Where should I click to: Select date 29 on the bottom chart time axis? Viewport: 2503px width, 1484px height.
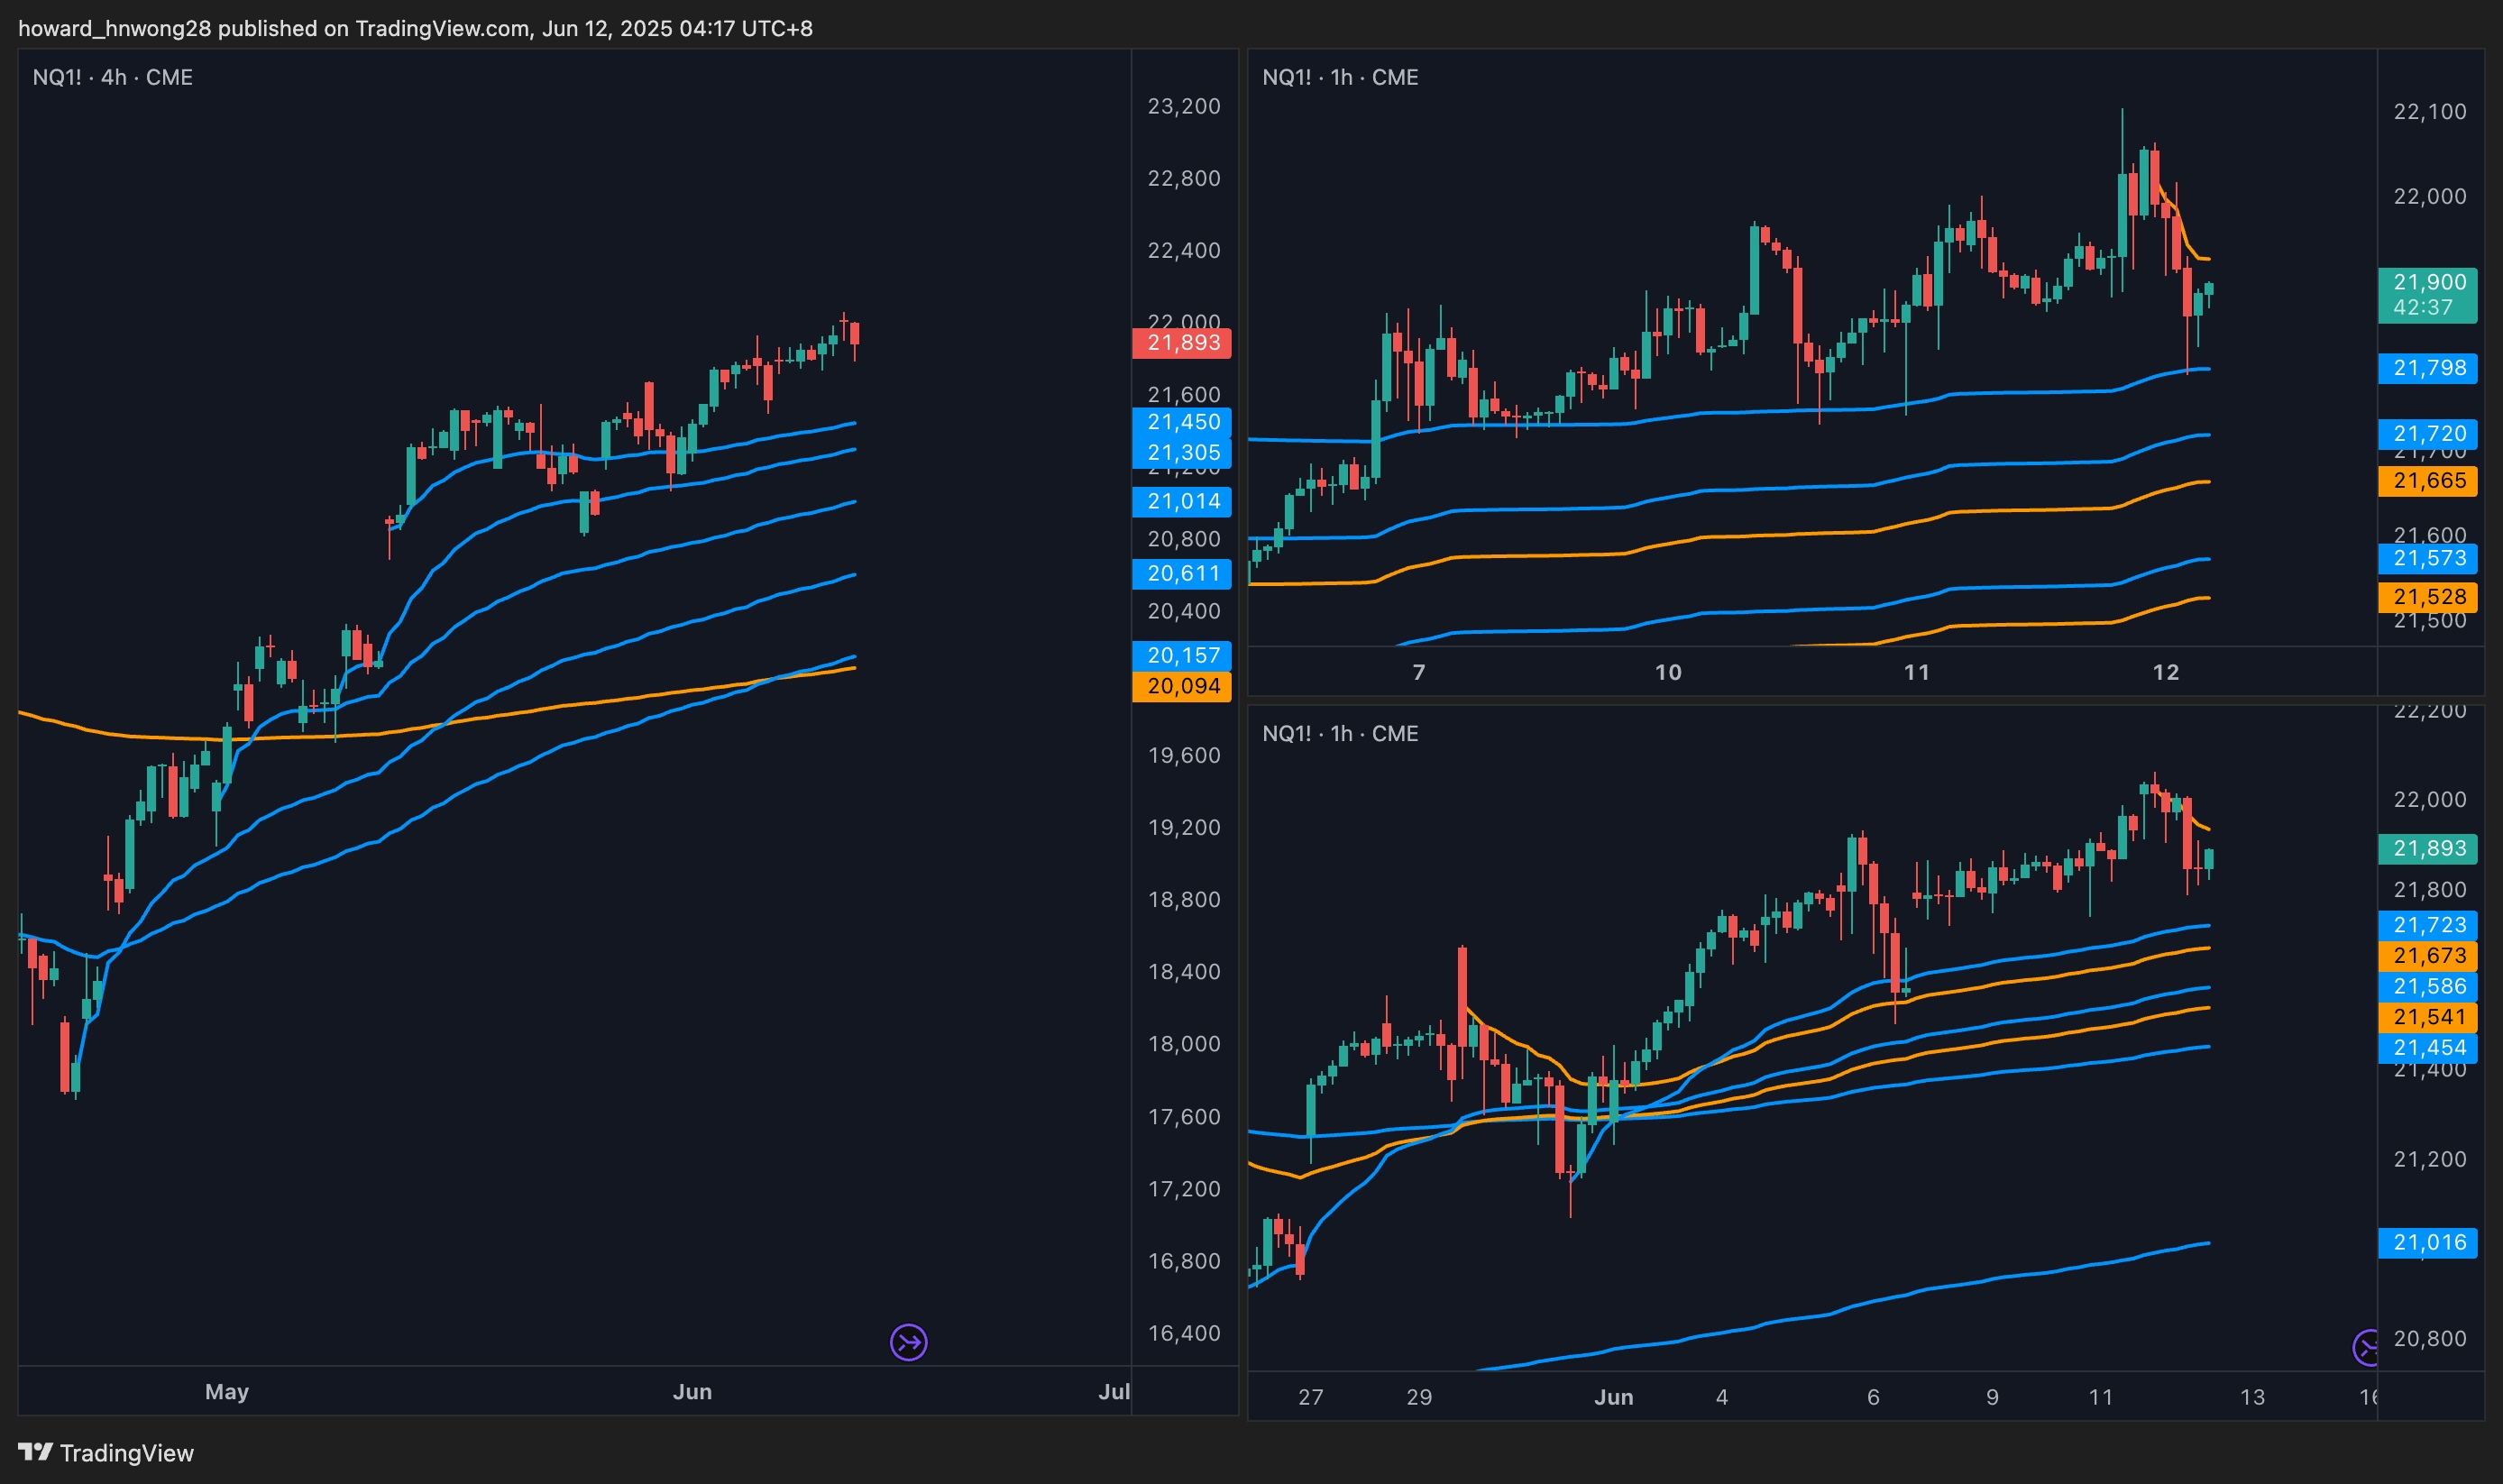[x=1418, y=1397]
